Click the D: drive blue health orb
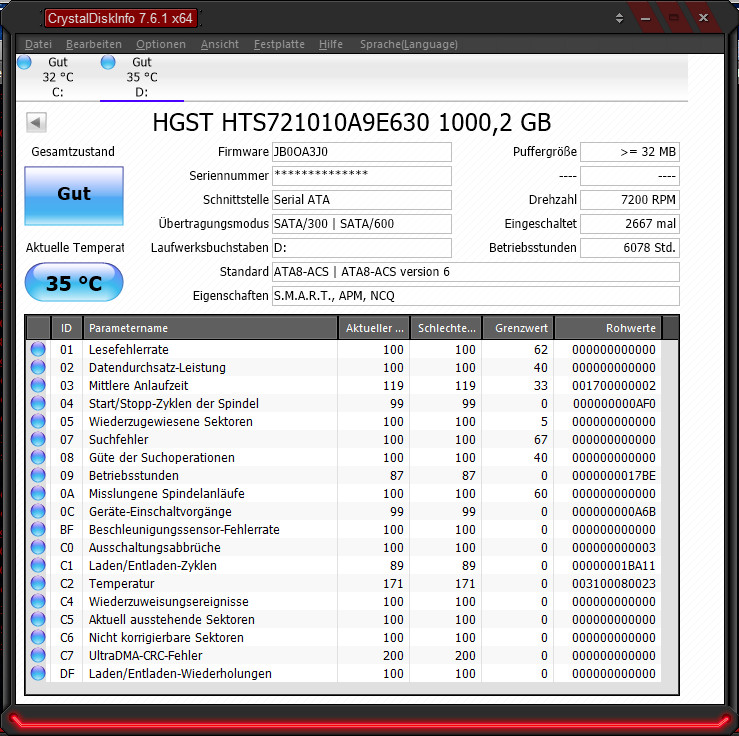739x736 pixels. point(108,62)
